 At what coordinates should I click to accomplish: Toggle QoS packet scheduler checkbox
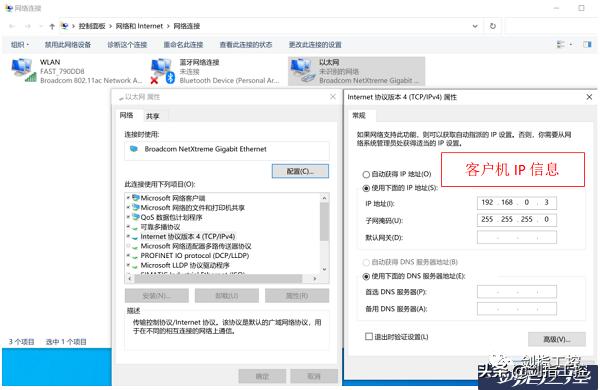pos(128,217)
